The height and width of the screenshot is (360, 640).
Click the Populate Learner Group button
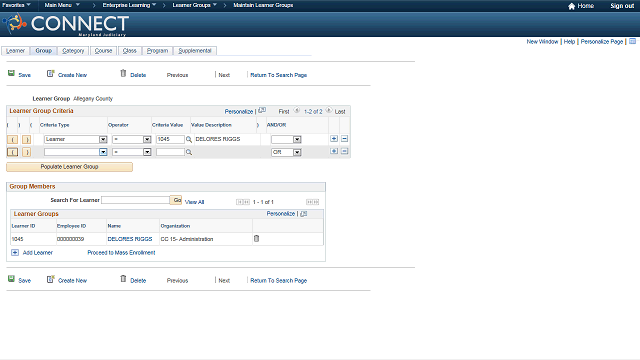tap(69, 167)
